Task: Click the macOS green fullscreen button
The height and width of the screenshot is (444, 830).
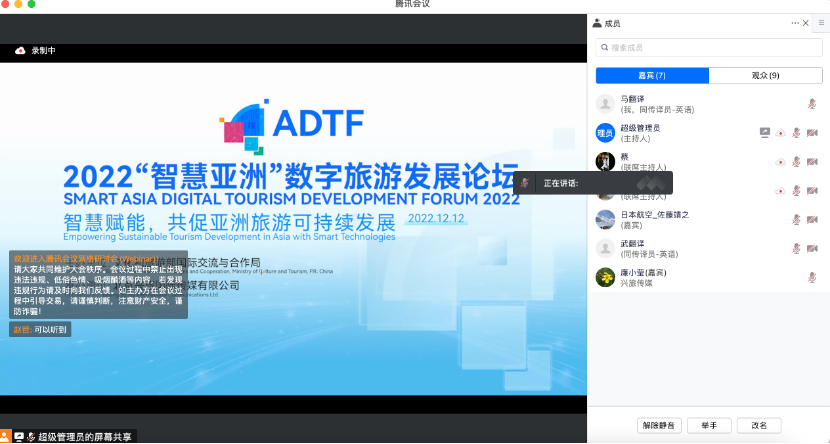Action: 31,4
